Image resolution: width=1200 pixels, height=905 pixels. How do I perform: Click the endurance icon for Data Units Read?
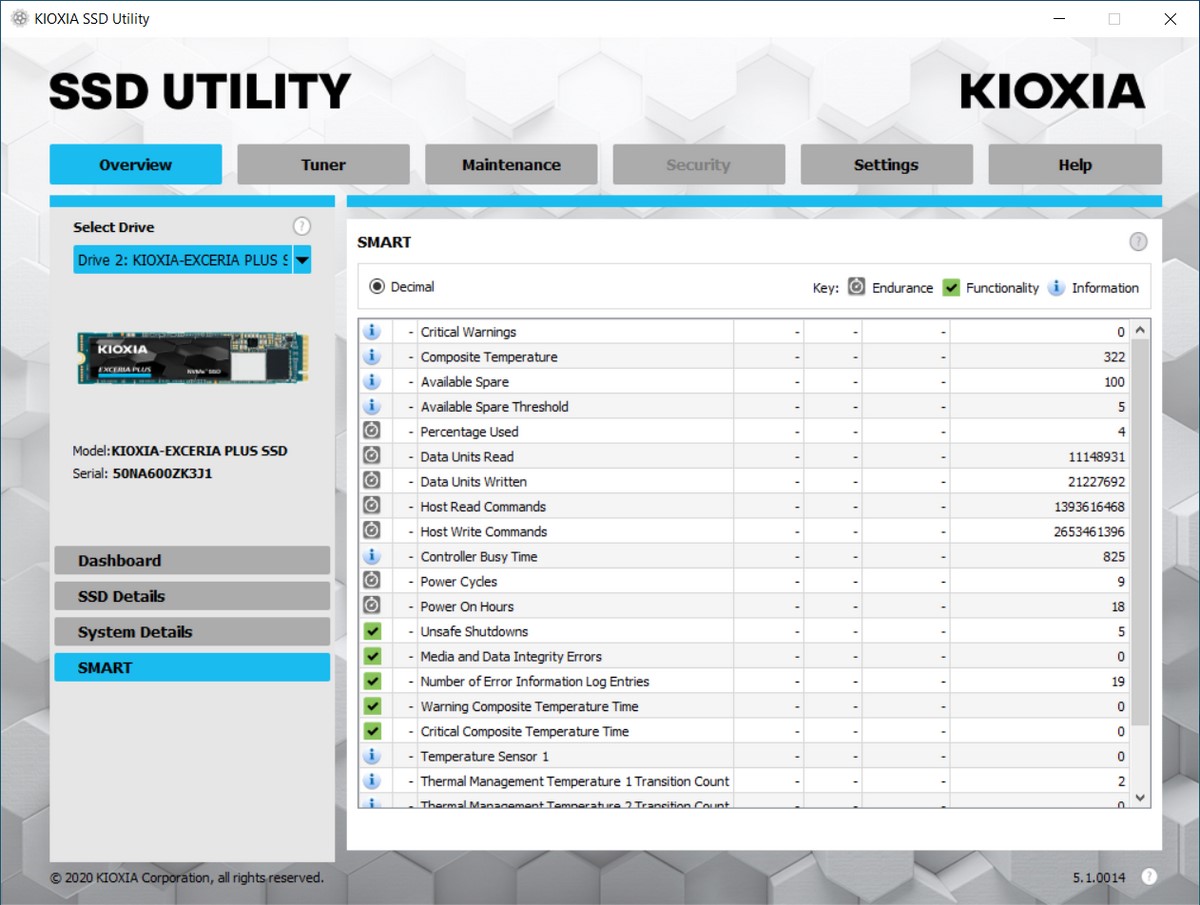coord(372,456)
